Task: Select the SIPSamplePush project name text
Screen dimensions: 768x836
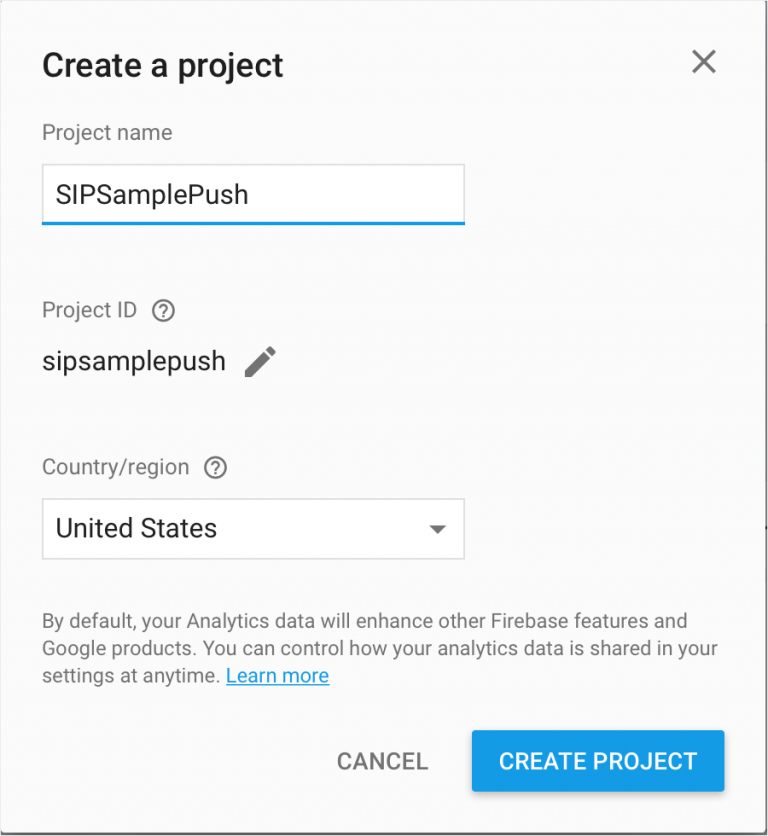Action: coord(151,194)
